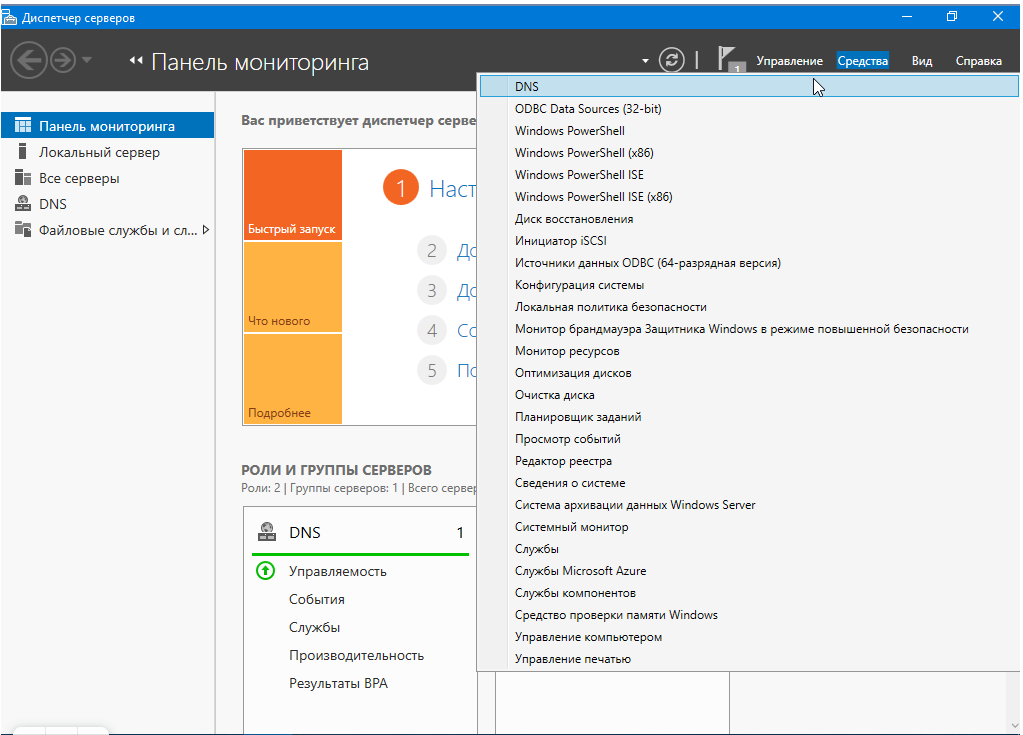The height and width of the screenshot is (735, 1023).
Task: Click green Управляемость status icon
Action: click(266, 571)
